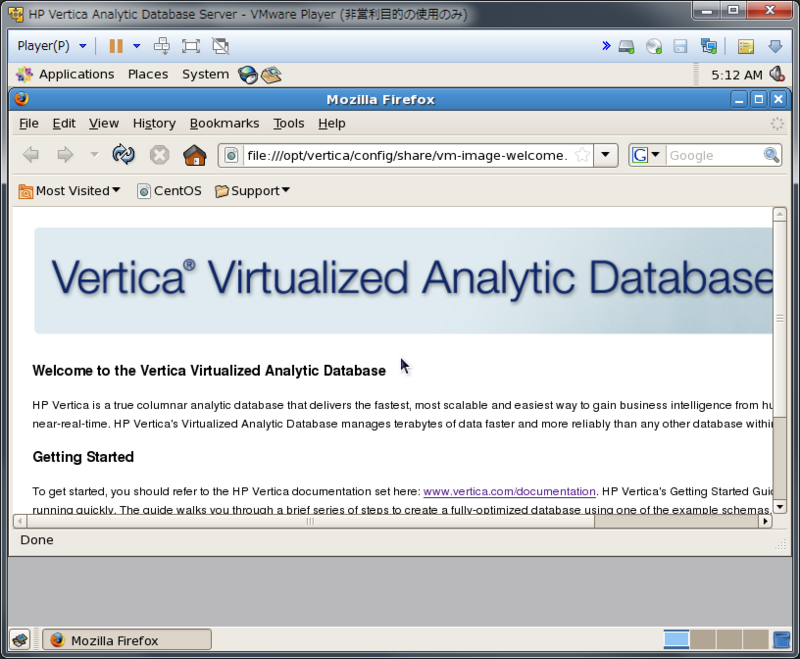This screenshot has height=659, width=800.
Task: Open the pause button dropdown arrow
Action: pos(136,46)
